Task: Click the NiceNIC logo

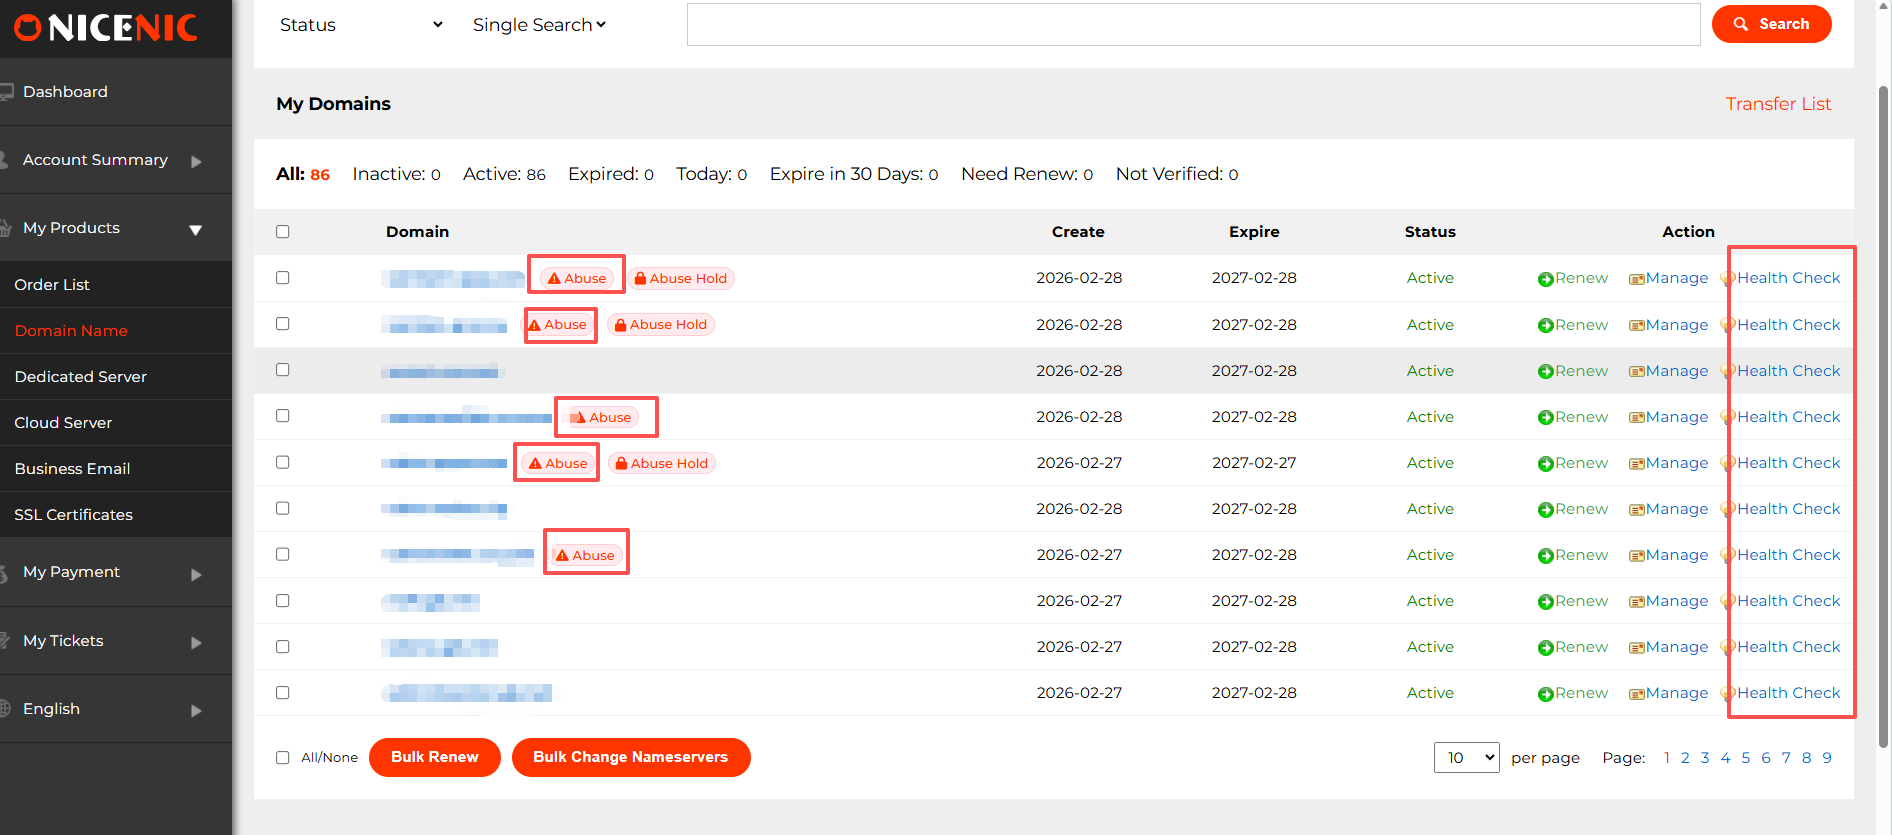Action: tap(106, 28)
